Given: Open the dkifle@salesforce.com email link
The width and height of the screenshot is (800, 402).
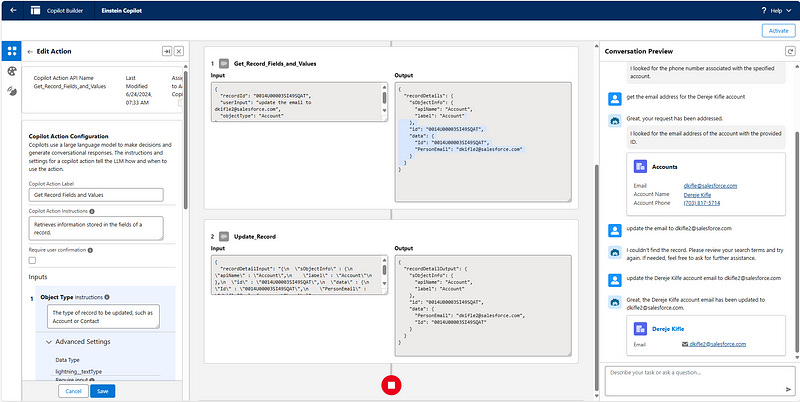Looking at the screenshot, I should click(x=710, y=186).
